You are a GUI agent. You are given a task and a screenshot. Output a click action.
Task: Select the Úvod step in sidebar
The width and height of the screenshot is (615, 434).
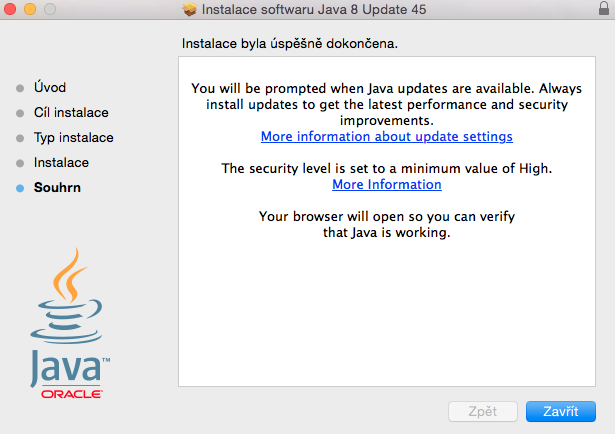[x=50, y=87]
